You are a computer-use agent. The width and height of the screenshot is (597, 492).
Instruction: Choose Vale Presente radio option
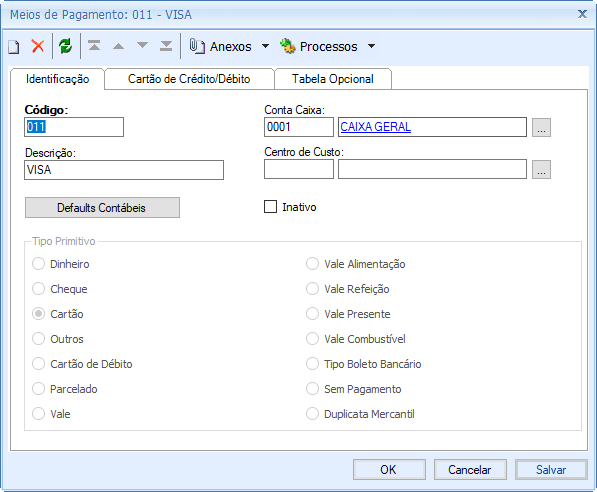click(312, 314)
